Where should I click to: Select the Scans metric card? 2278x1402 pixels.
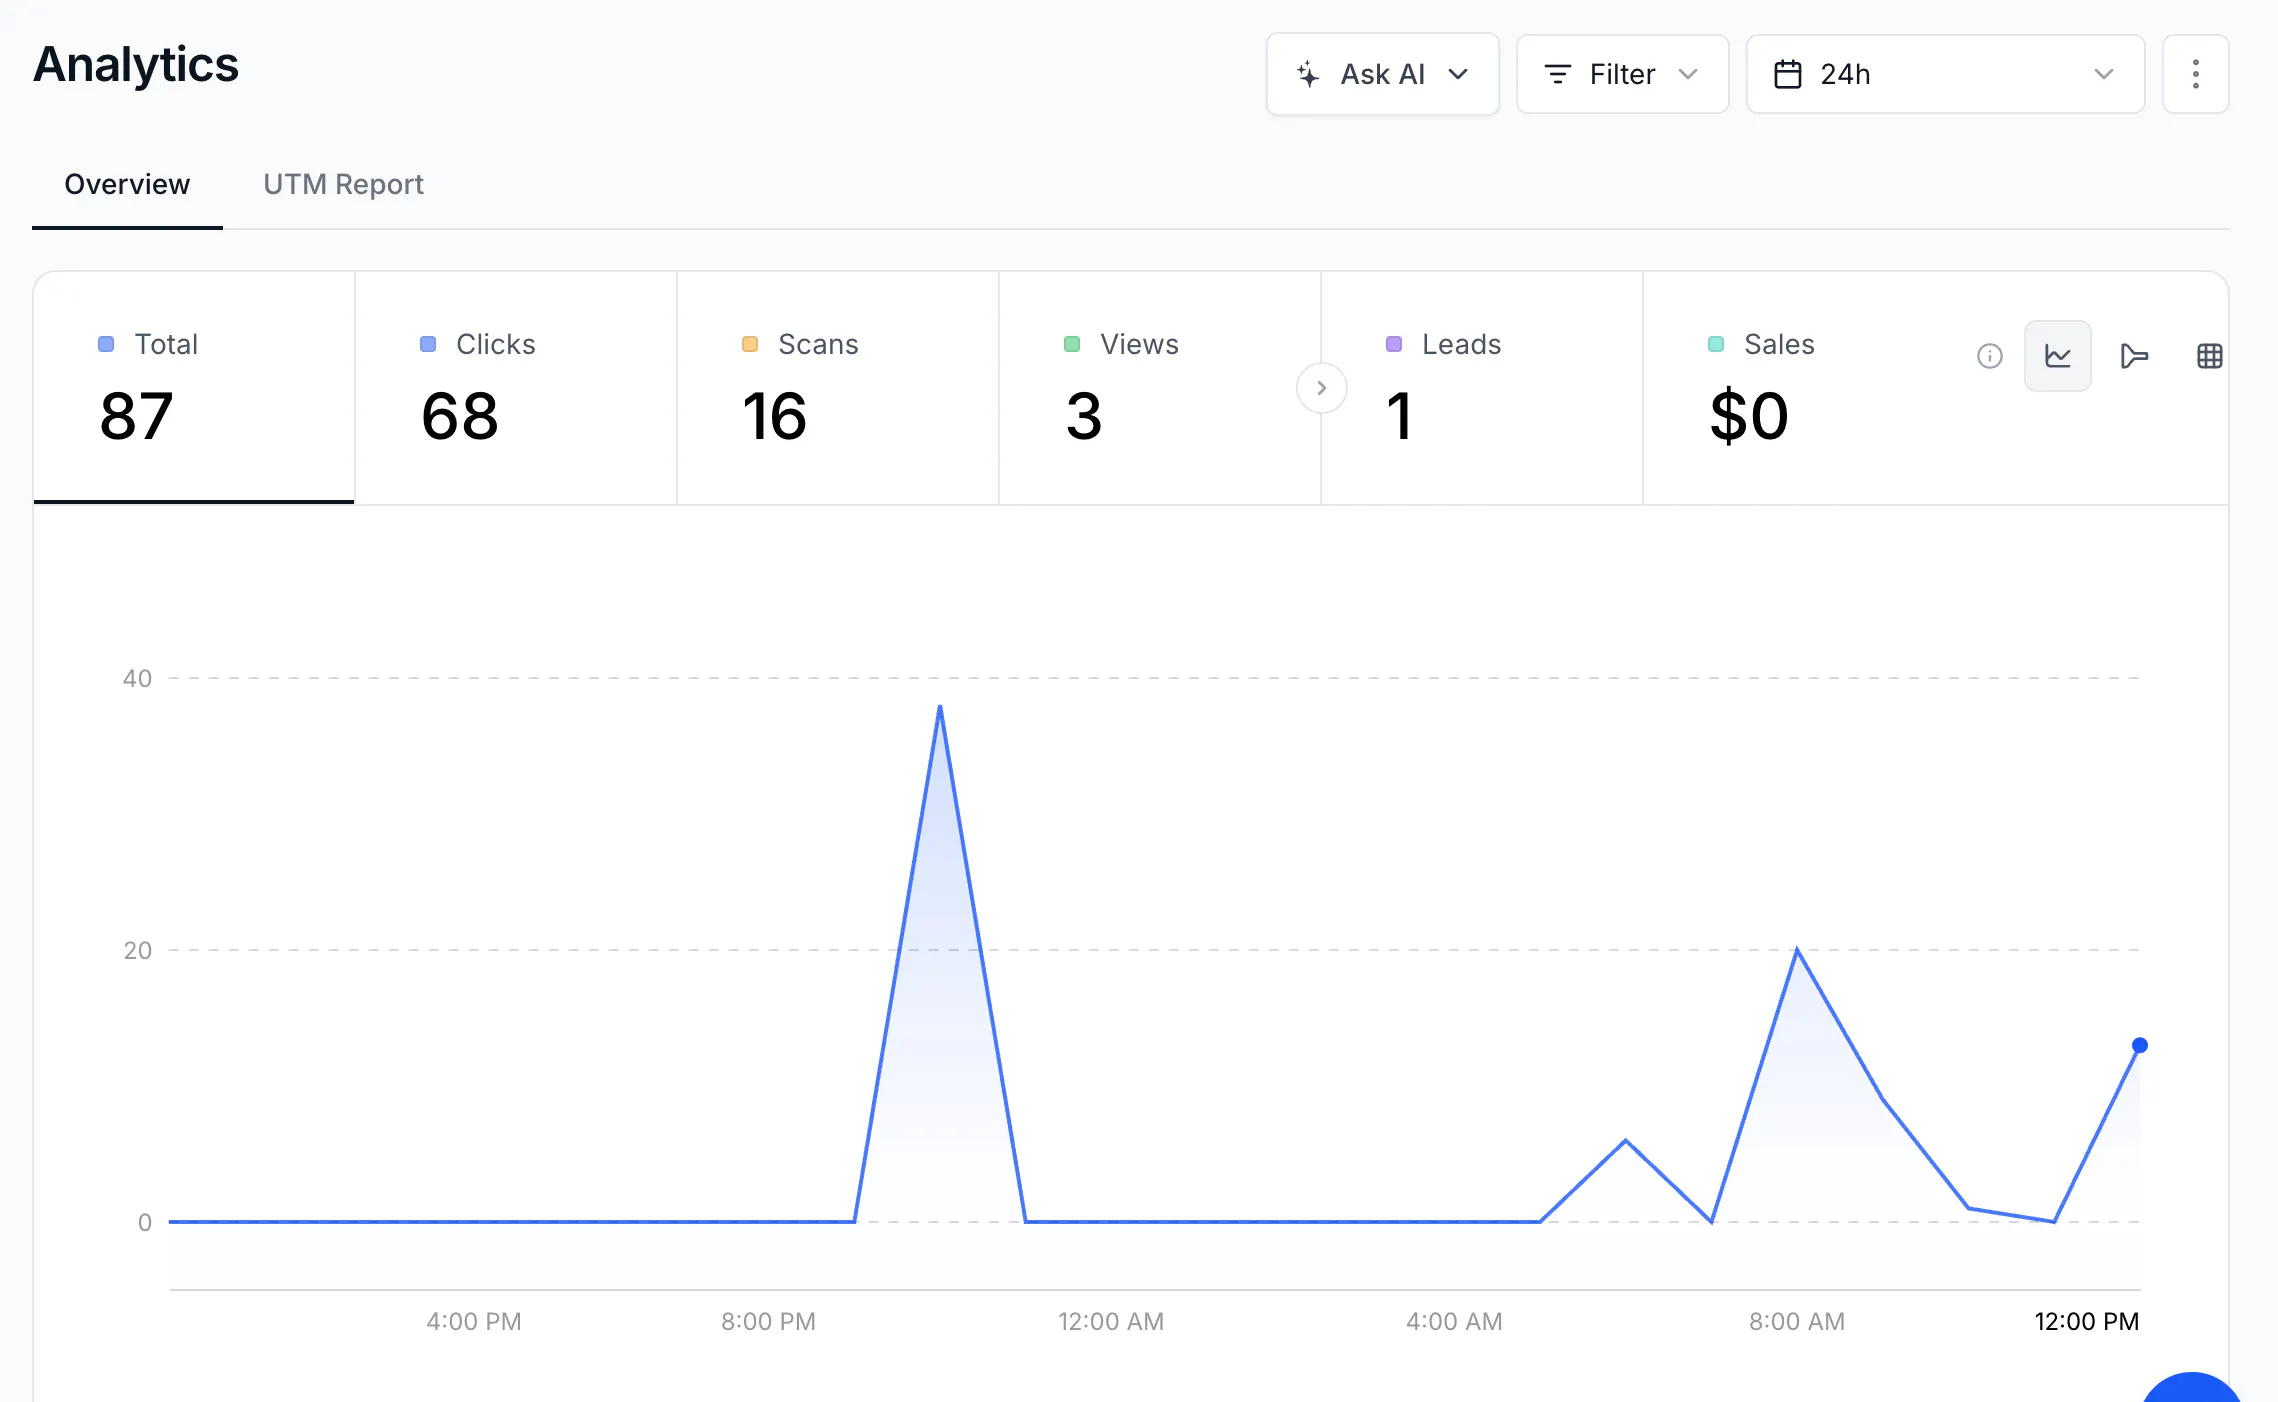[838, 388]
